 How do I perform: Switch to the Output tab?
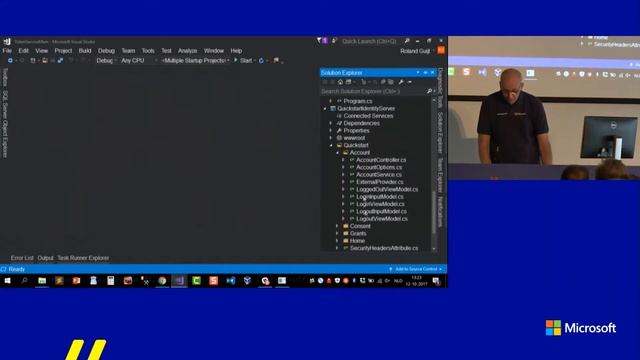(45, 258)
